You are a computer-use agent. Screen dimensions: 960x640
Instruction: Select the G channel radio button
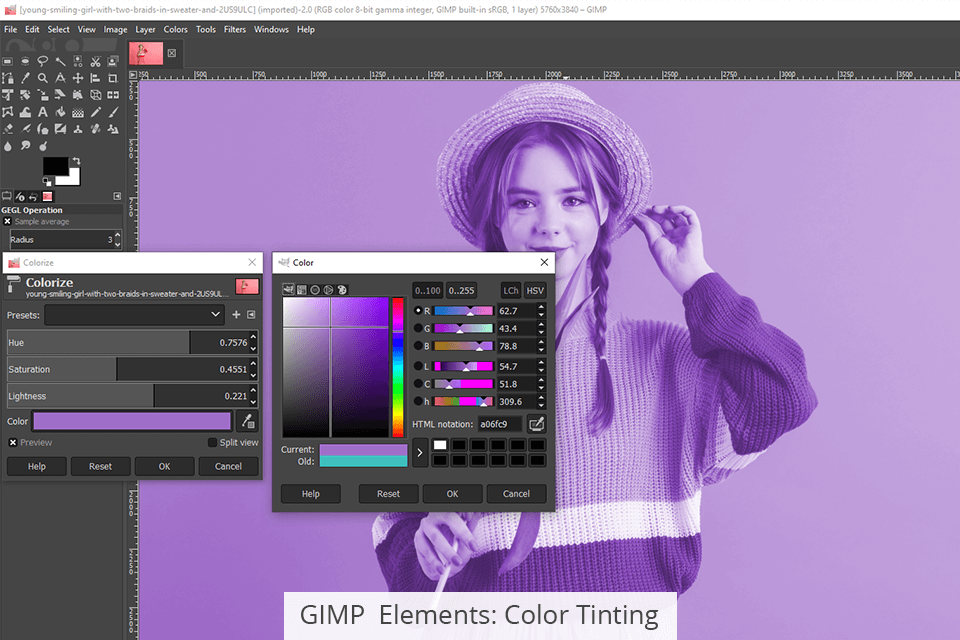(418, 328)
